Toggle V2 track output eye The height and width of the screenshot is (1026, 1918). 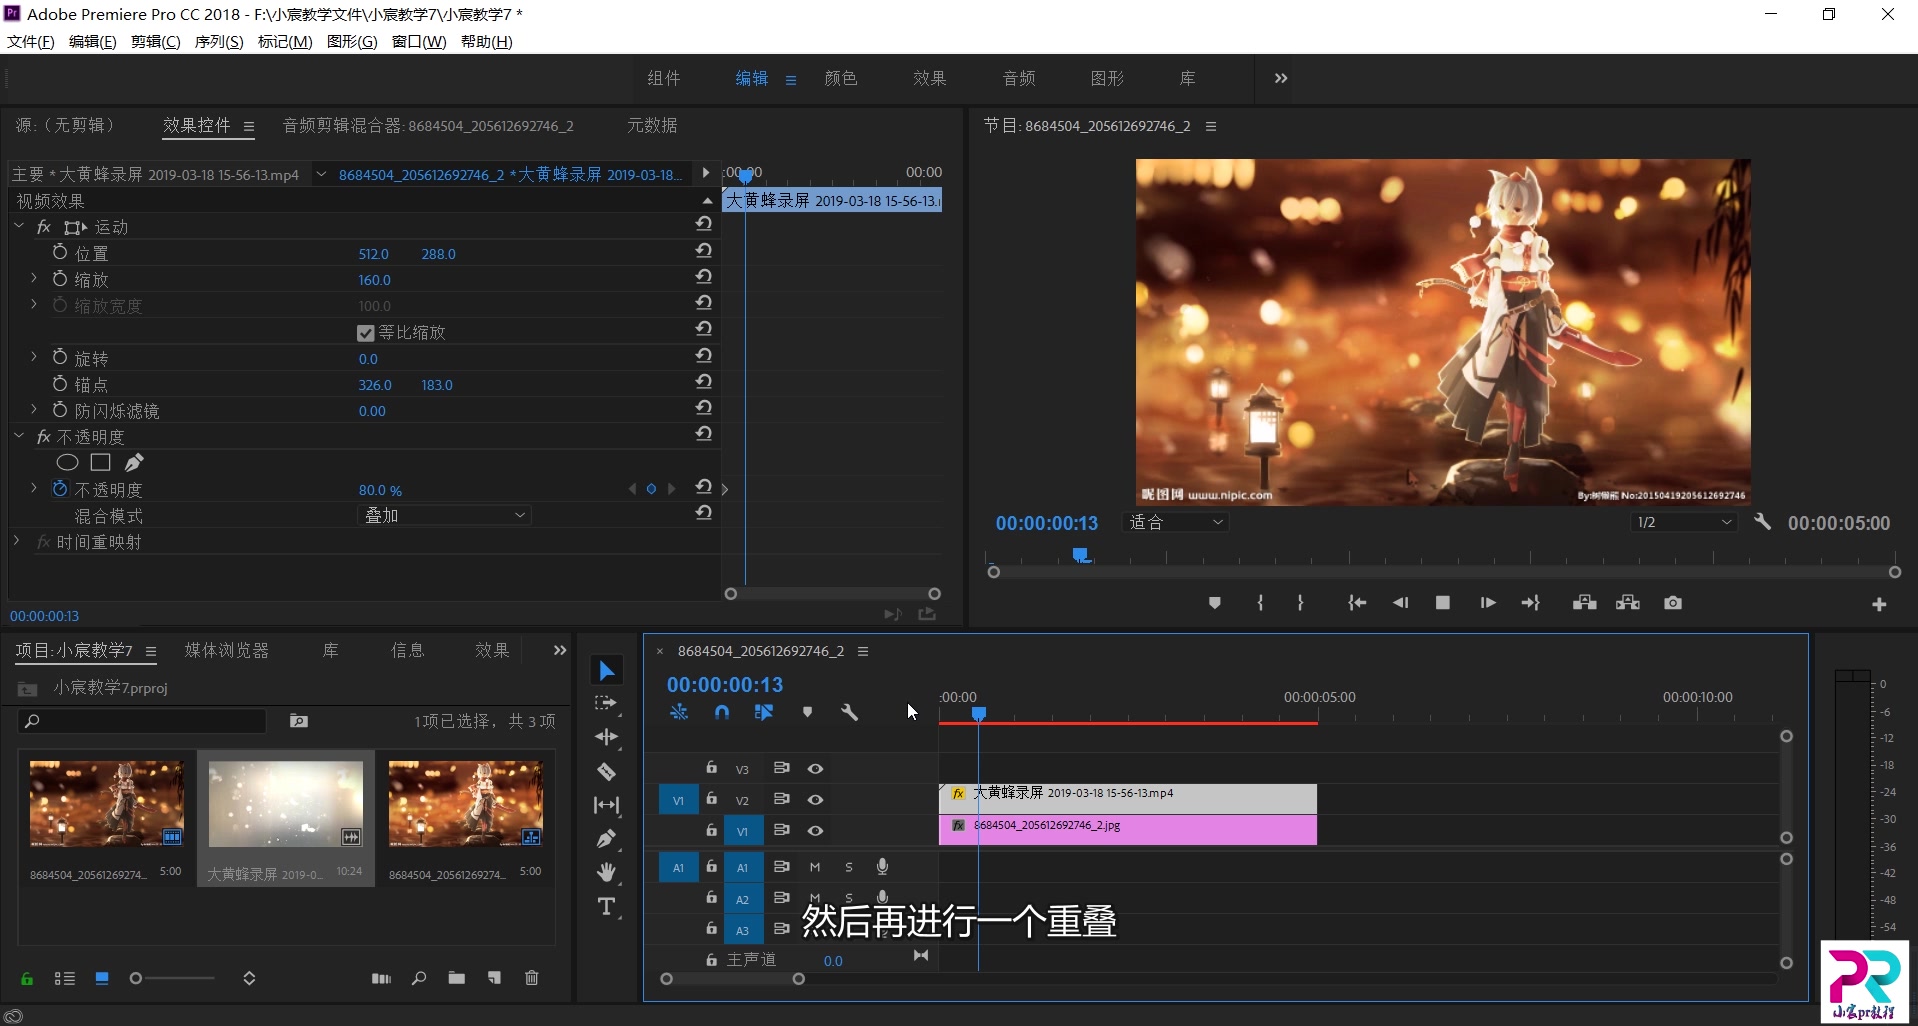click(x=815, y=800)
